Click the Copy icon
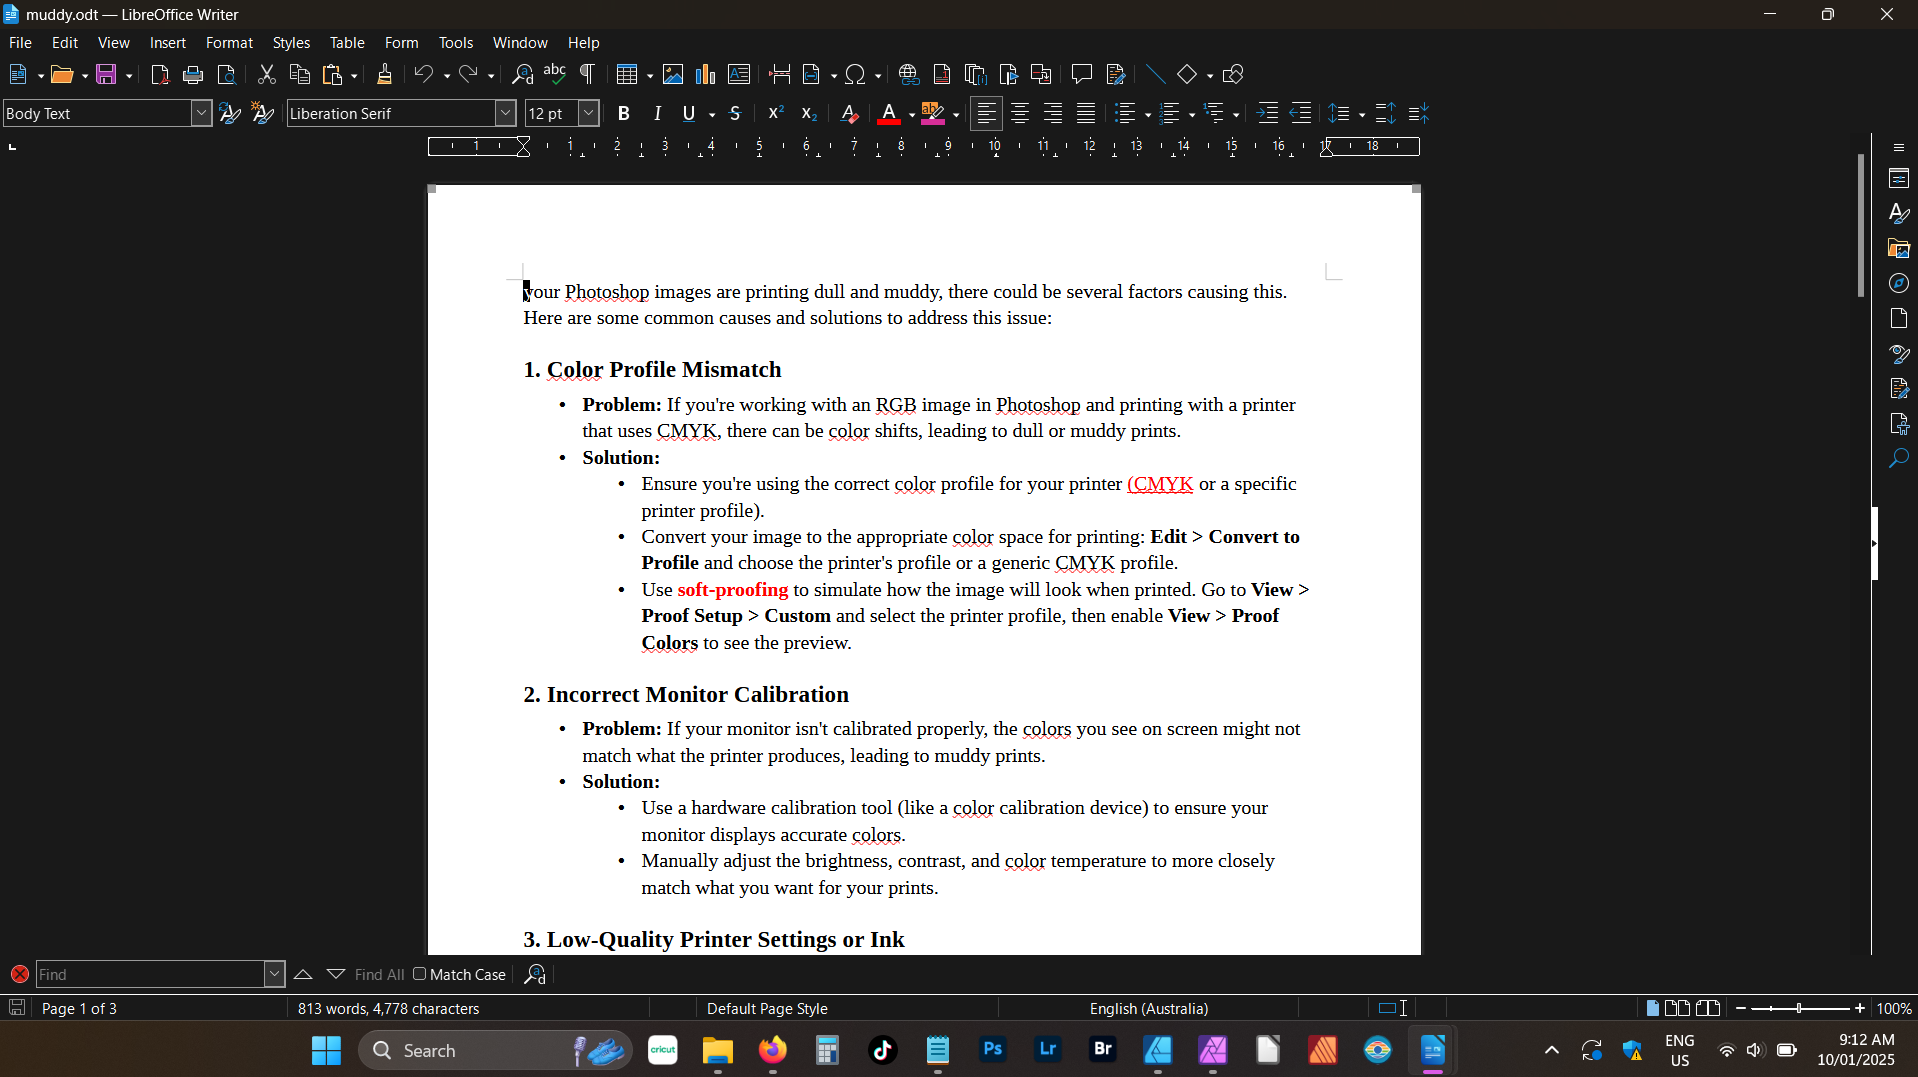 [299, 75]
